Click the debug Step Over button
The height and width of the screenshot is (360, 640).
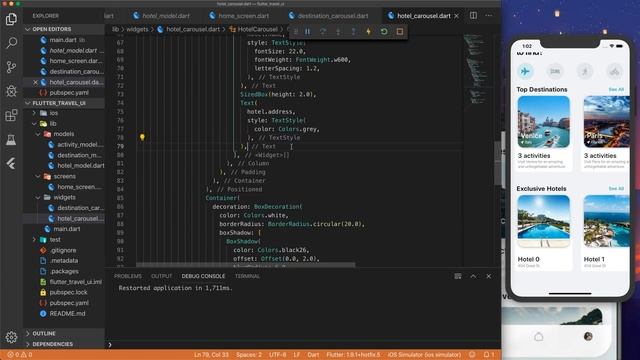[x=323, y=31]
